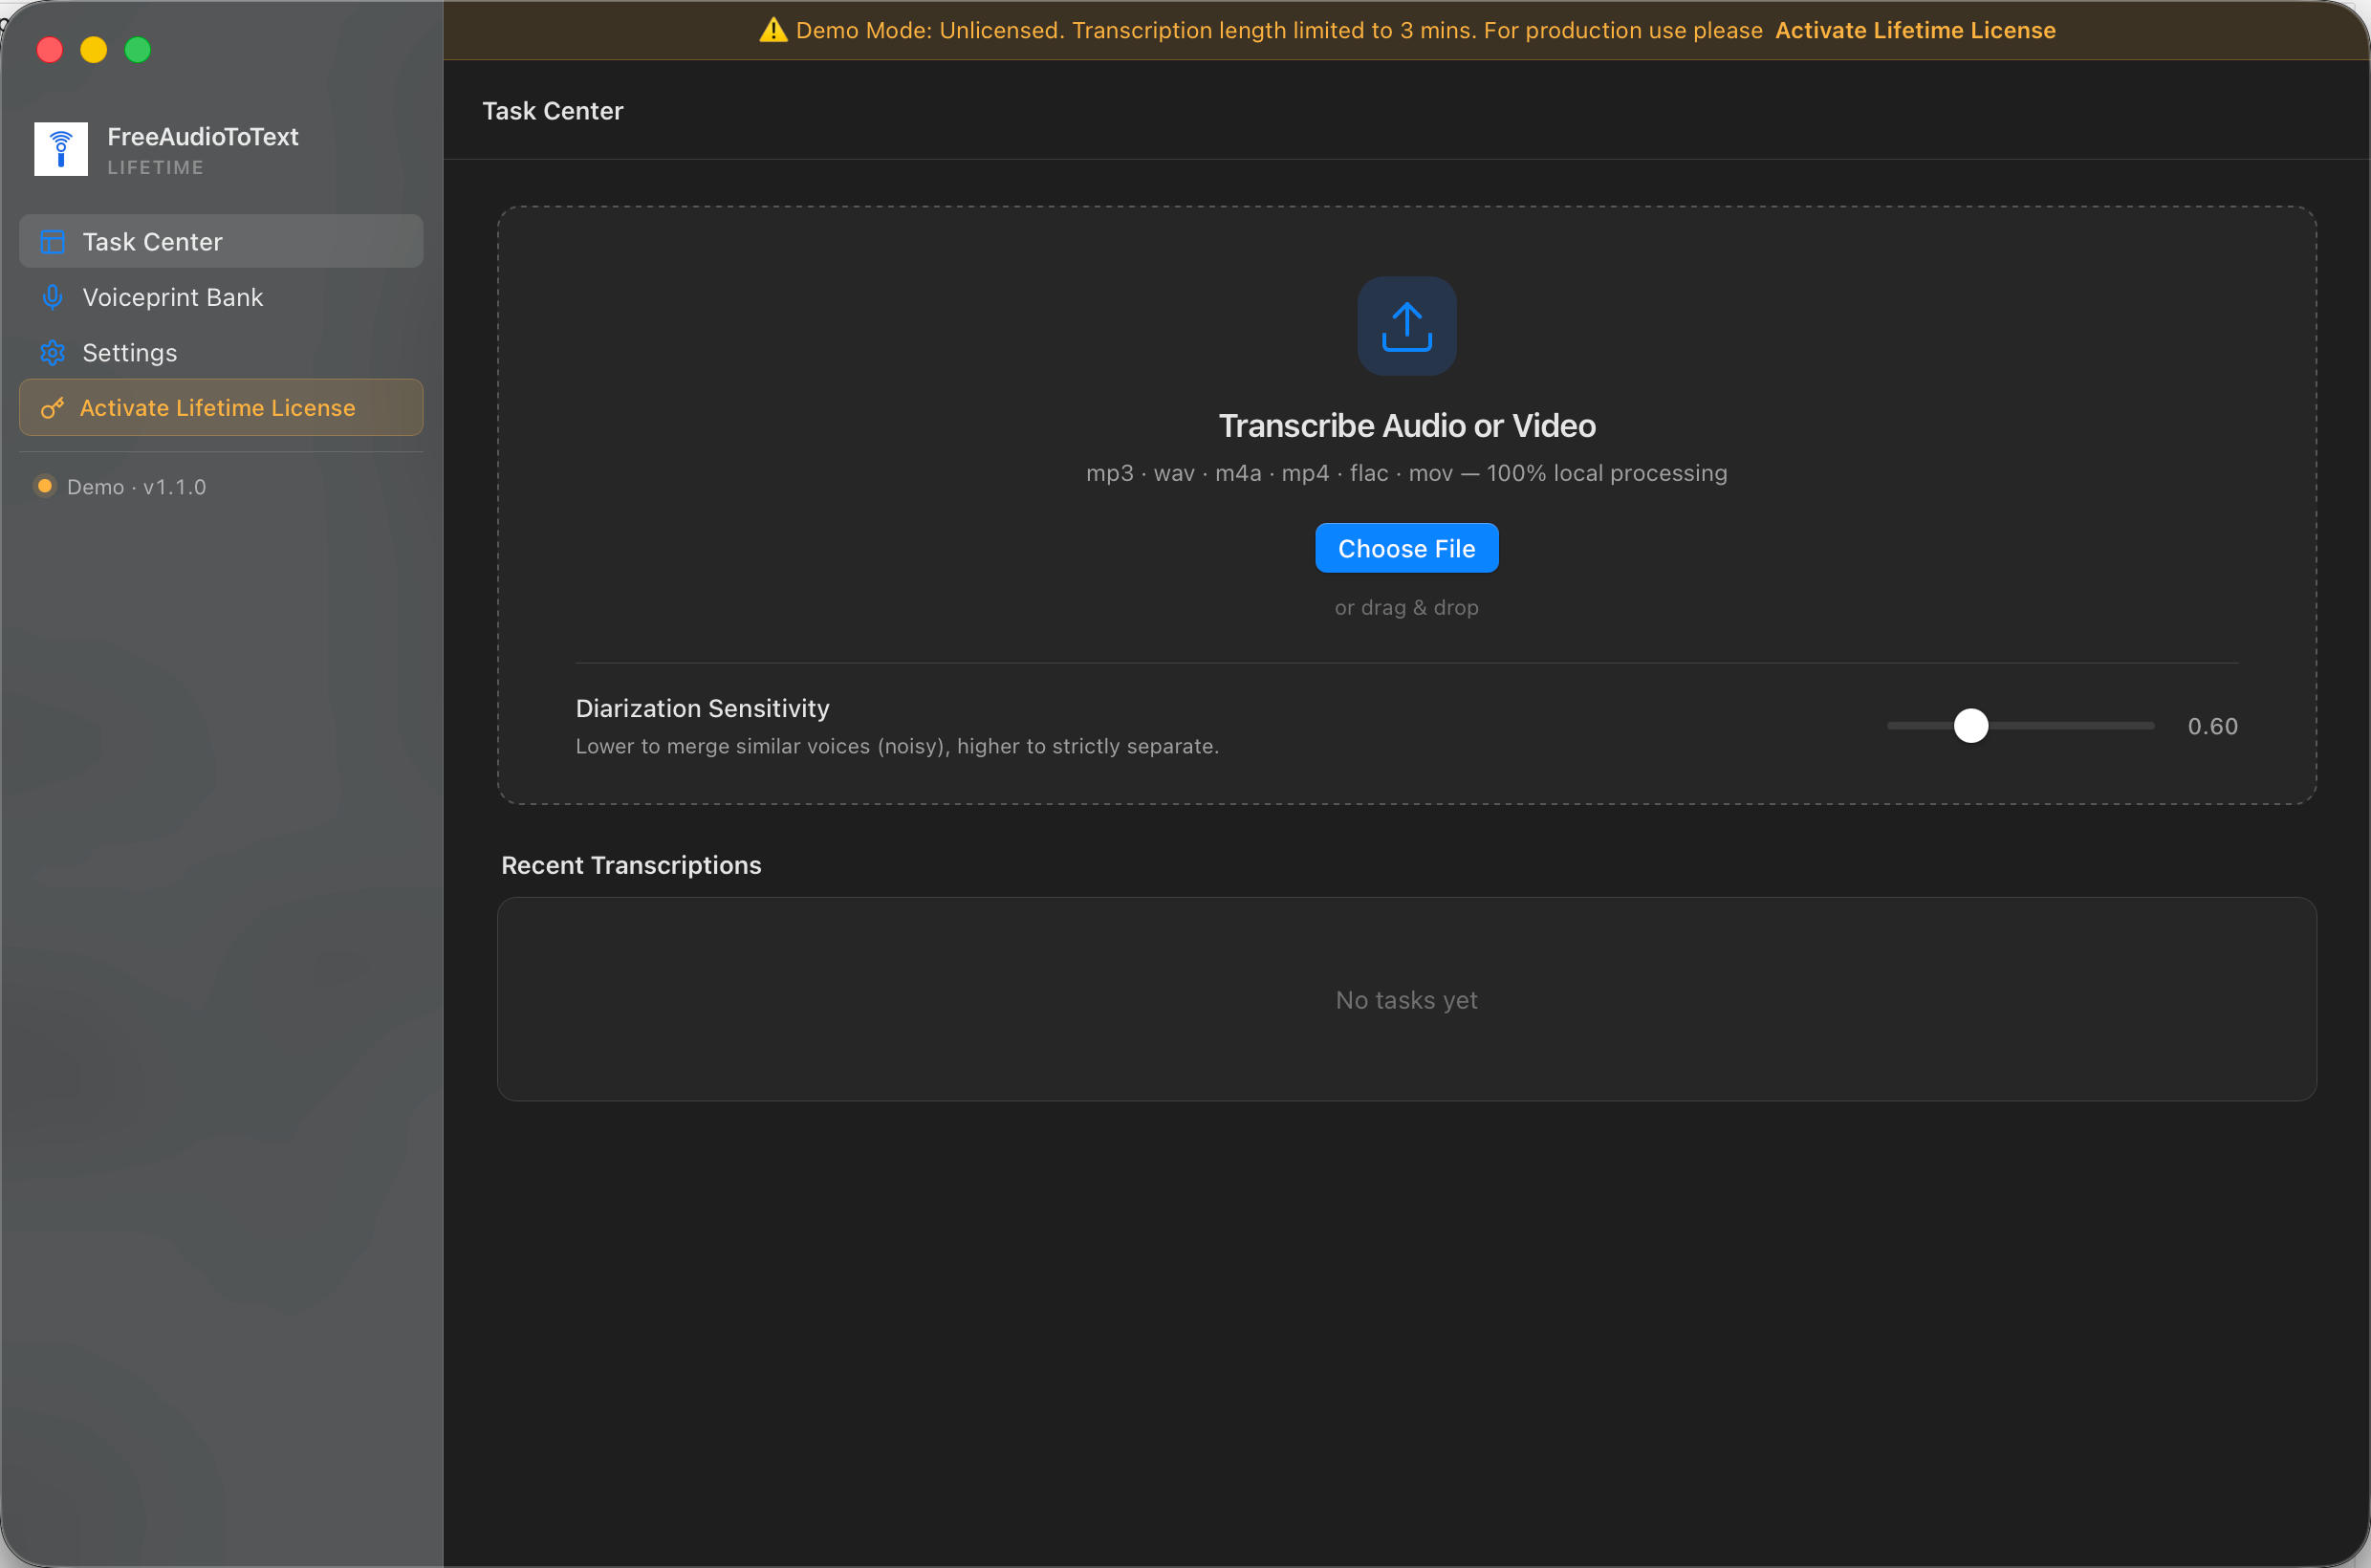Click the Task Center layout icon in sidebar

tap(52, 242)
